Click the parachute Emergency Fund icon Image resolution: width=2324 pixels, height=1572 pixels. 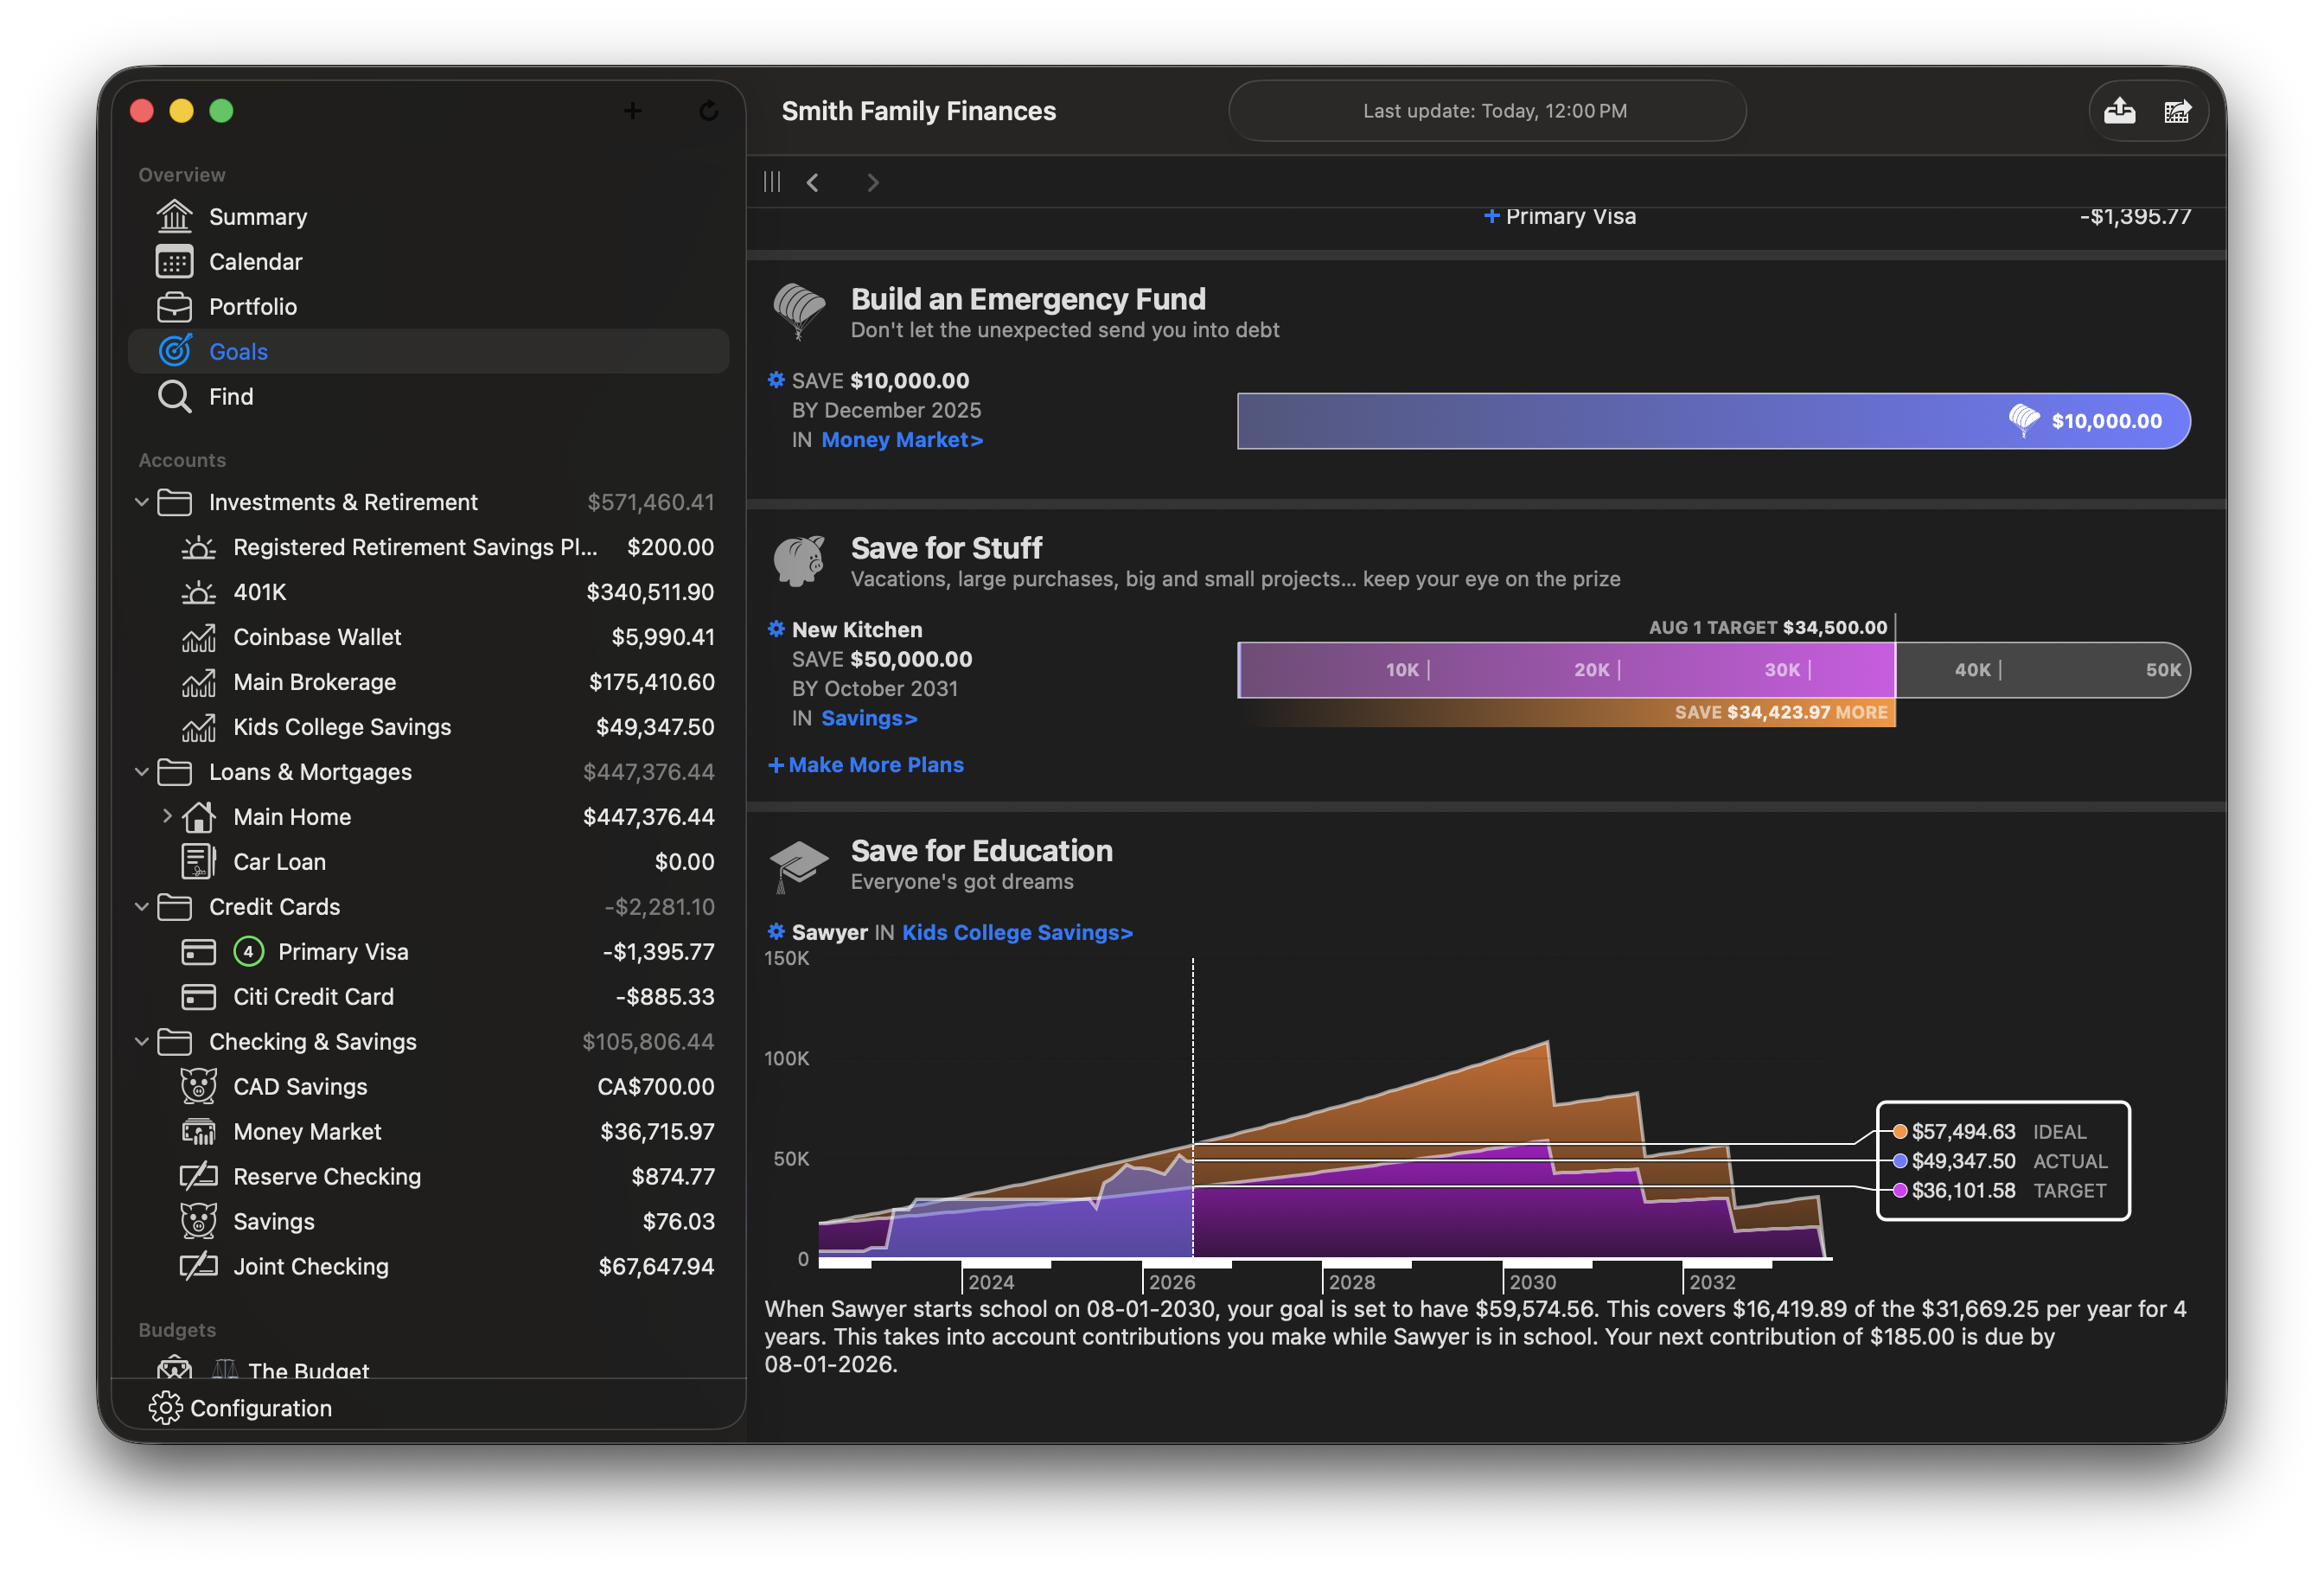pos(798,311)
